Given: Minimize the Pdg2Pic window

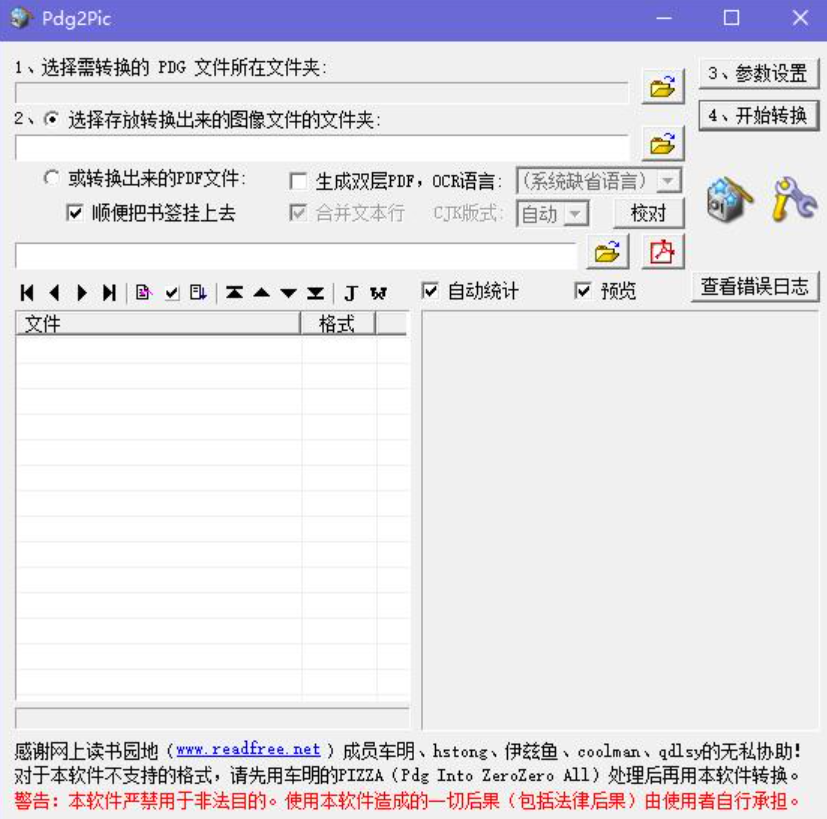Looking at the screenshot, I should 664,18.
